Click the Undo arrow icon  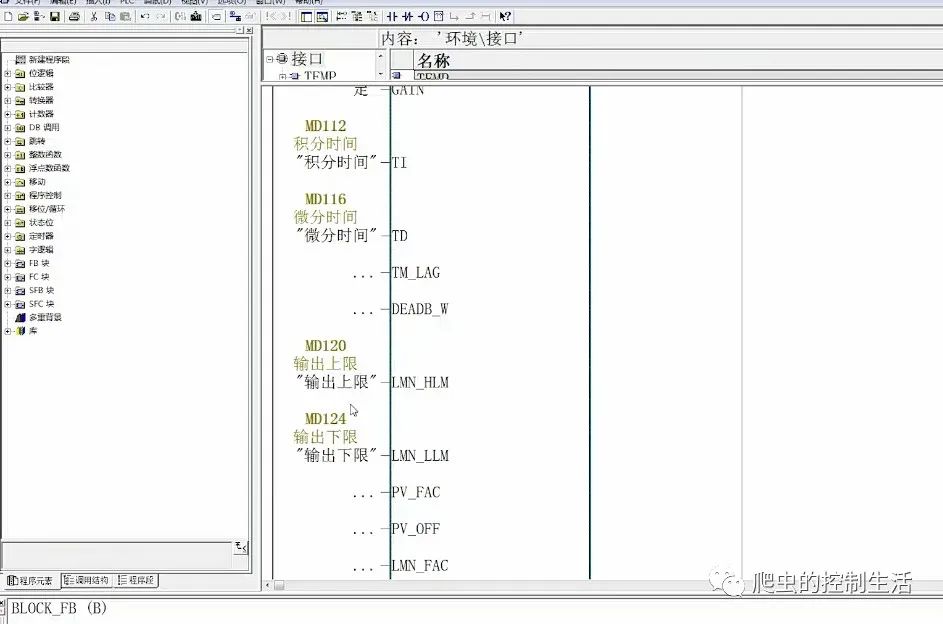click(x=145, y=17)
